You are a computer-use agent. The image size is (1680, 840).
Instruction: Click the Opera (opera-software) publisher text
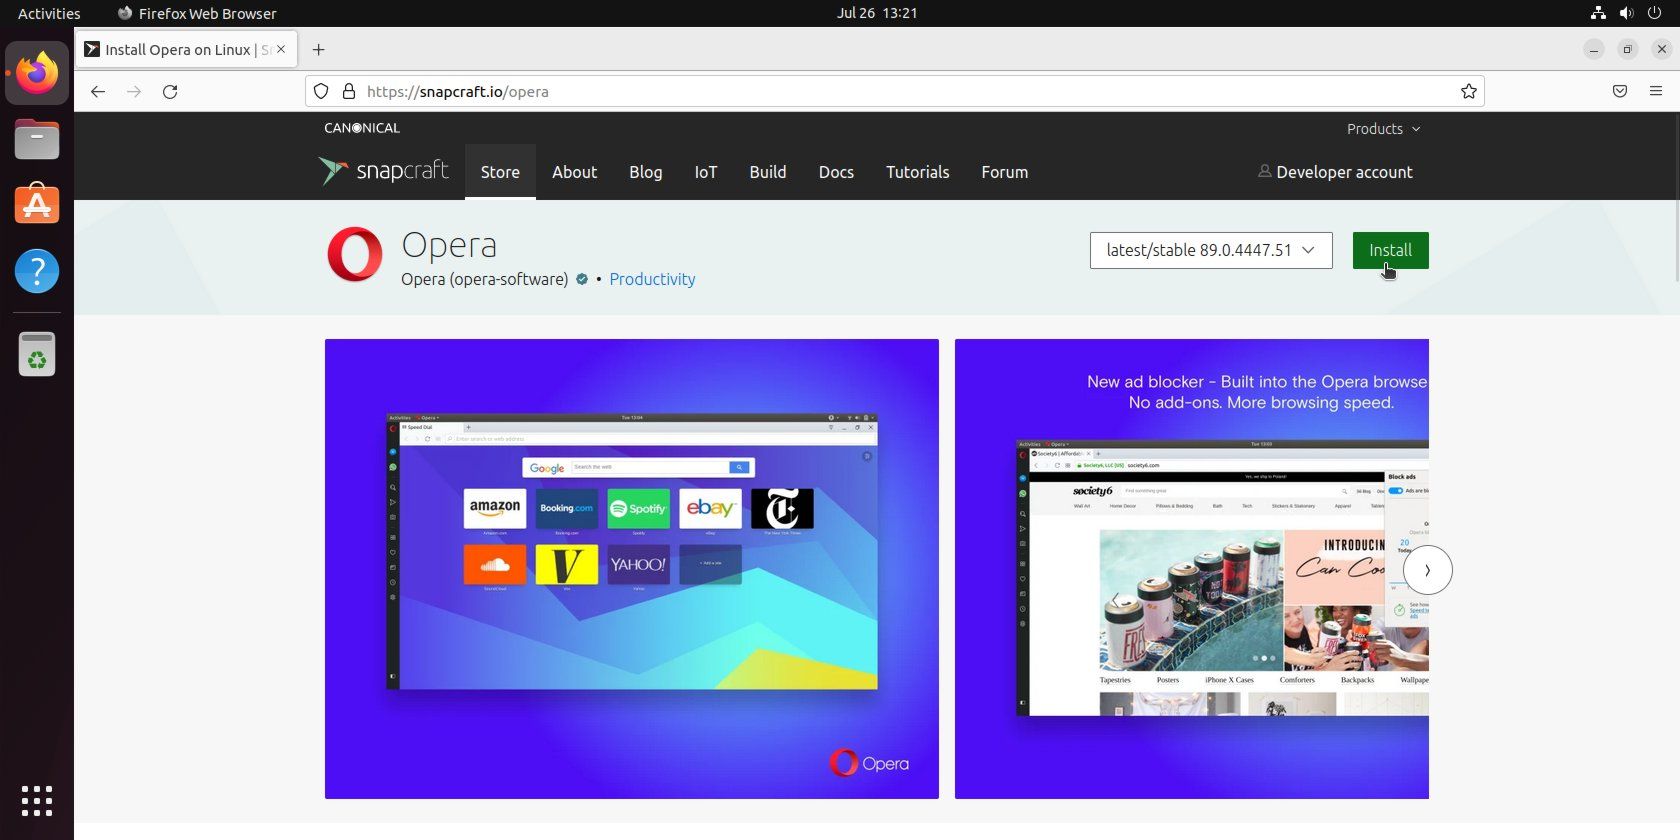tap(484, 279)
